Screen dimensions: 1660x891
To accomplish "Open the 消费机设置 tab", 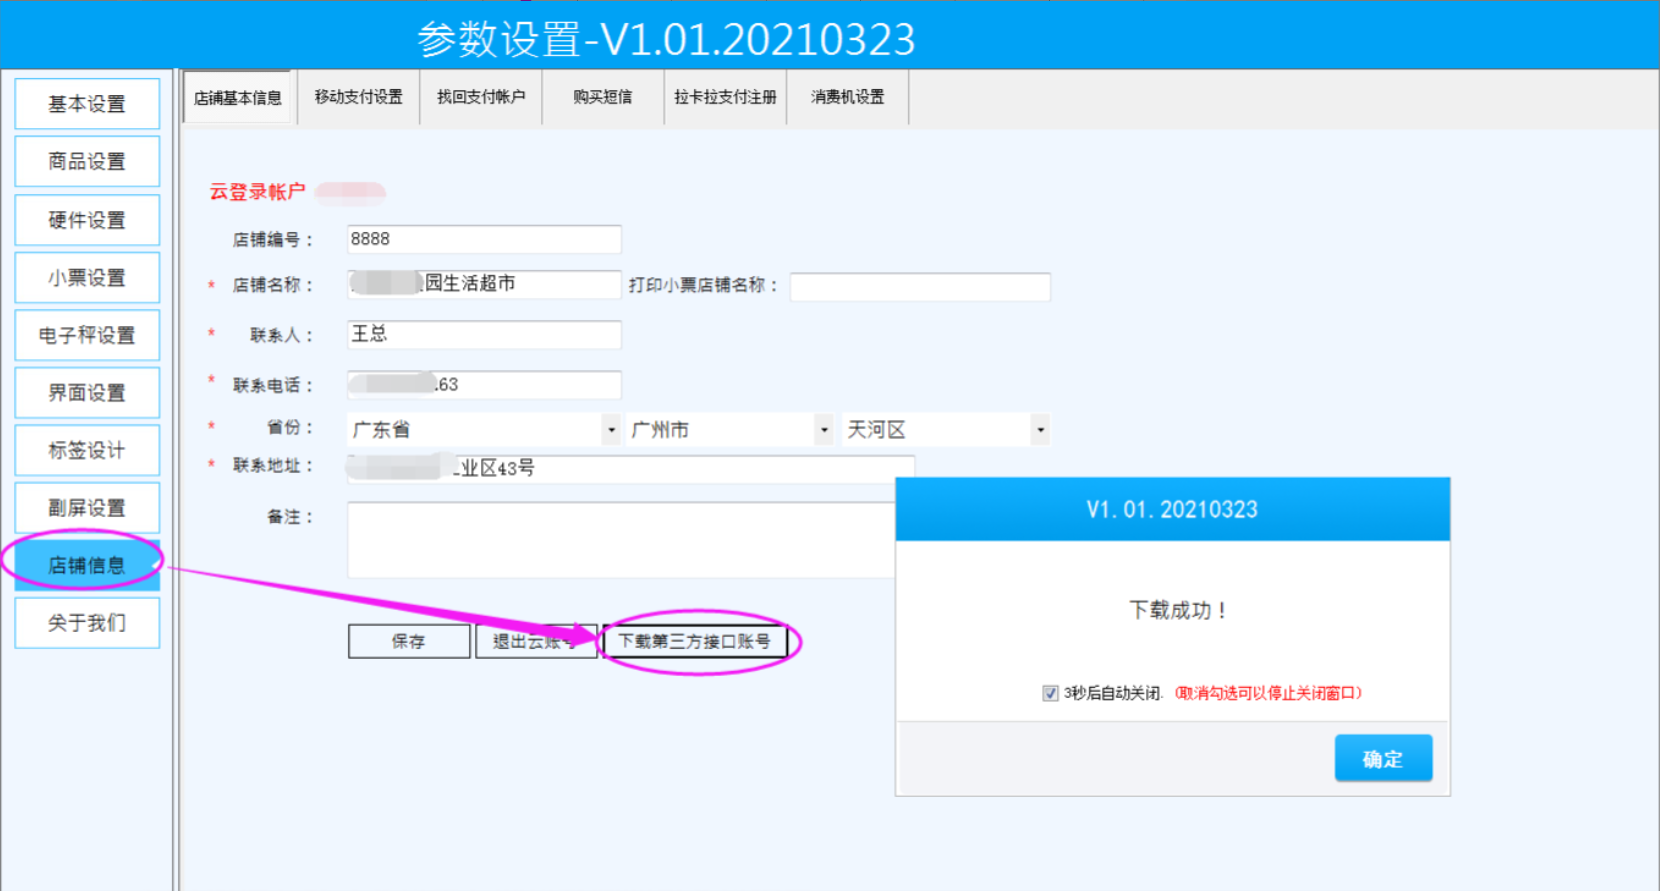I will click(848, 97).
